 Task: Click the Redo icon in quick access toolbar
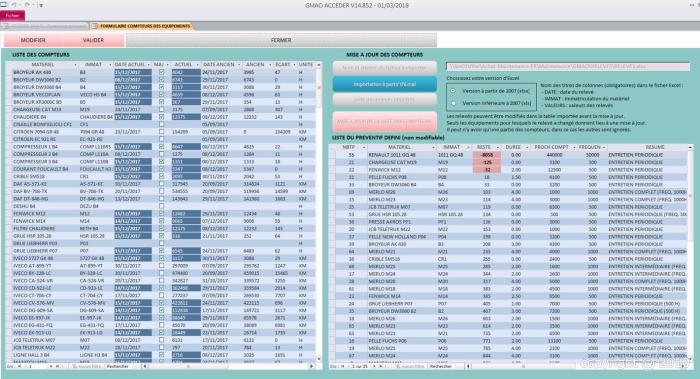[x=27, y=5]
